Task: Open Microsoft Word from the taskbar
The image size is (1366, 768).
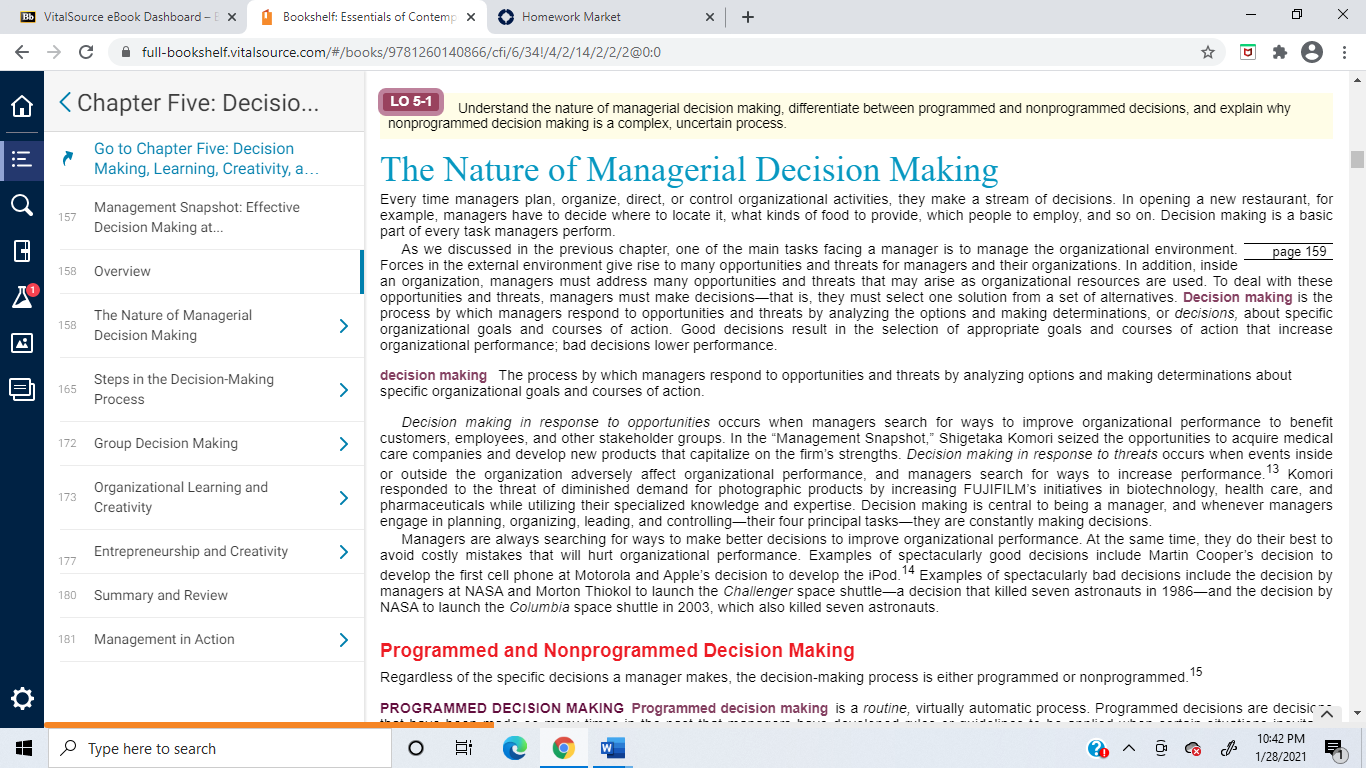Action: 612,748
